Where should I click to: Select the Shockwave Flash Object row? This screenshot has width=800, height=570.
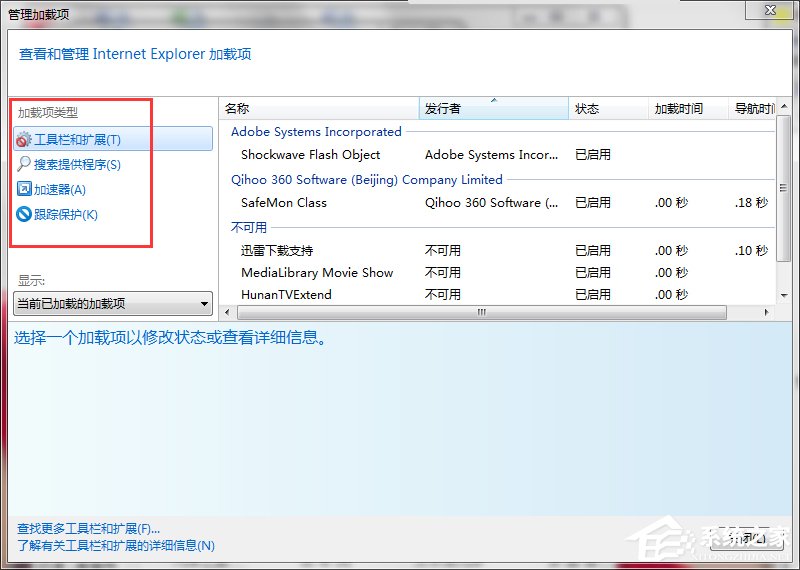click(497, 155)
